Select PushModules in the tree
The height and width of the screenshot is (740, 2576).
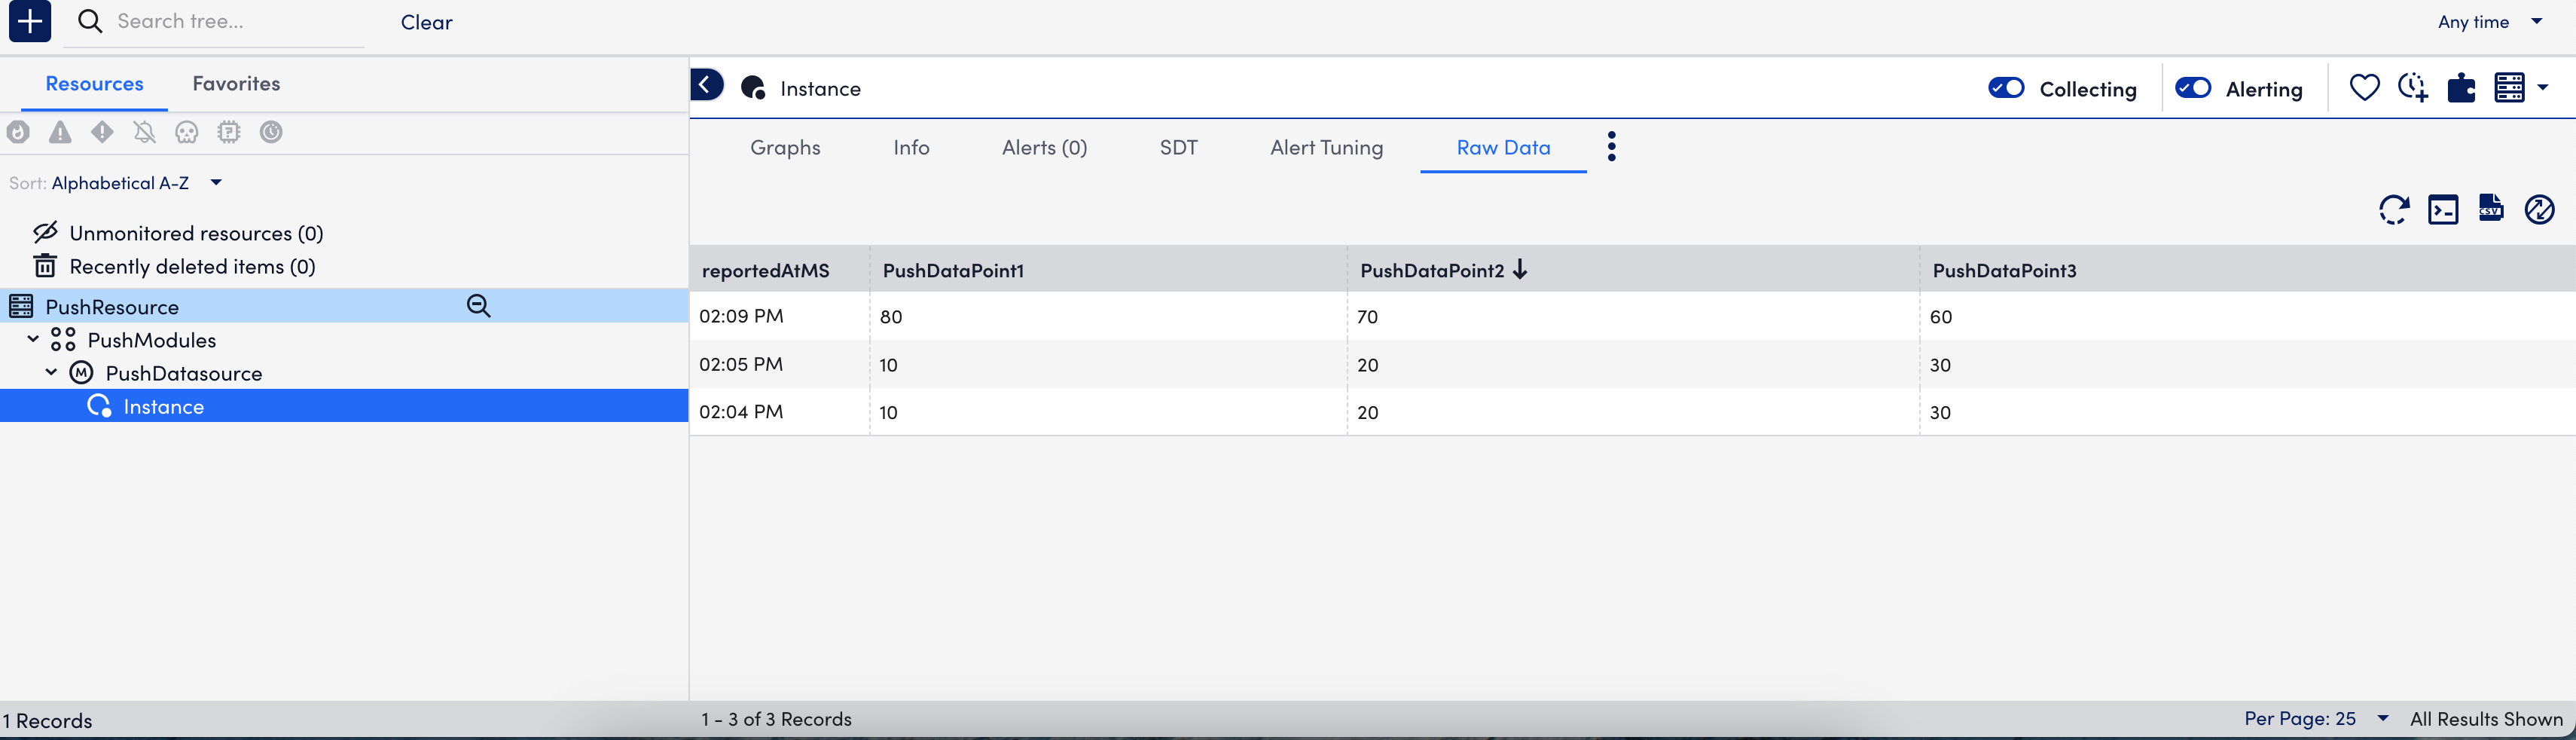click(x=152, y=340)
